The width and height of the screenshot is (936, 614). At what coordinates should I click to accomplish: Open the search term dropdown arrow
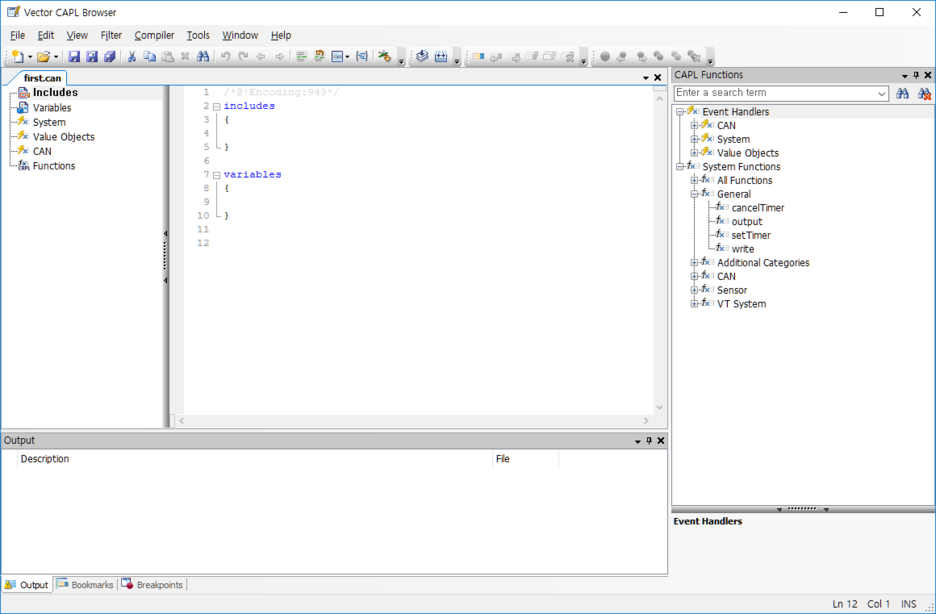[x=882, y=94]
